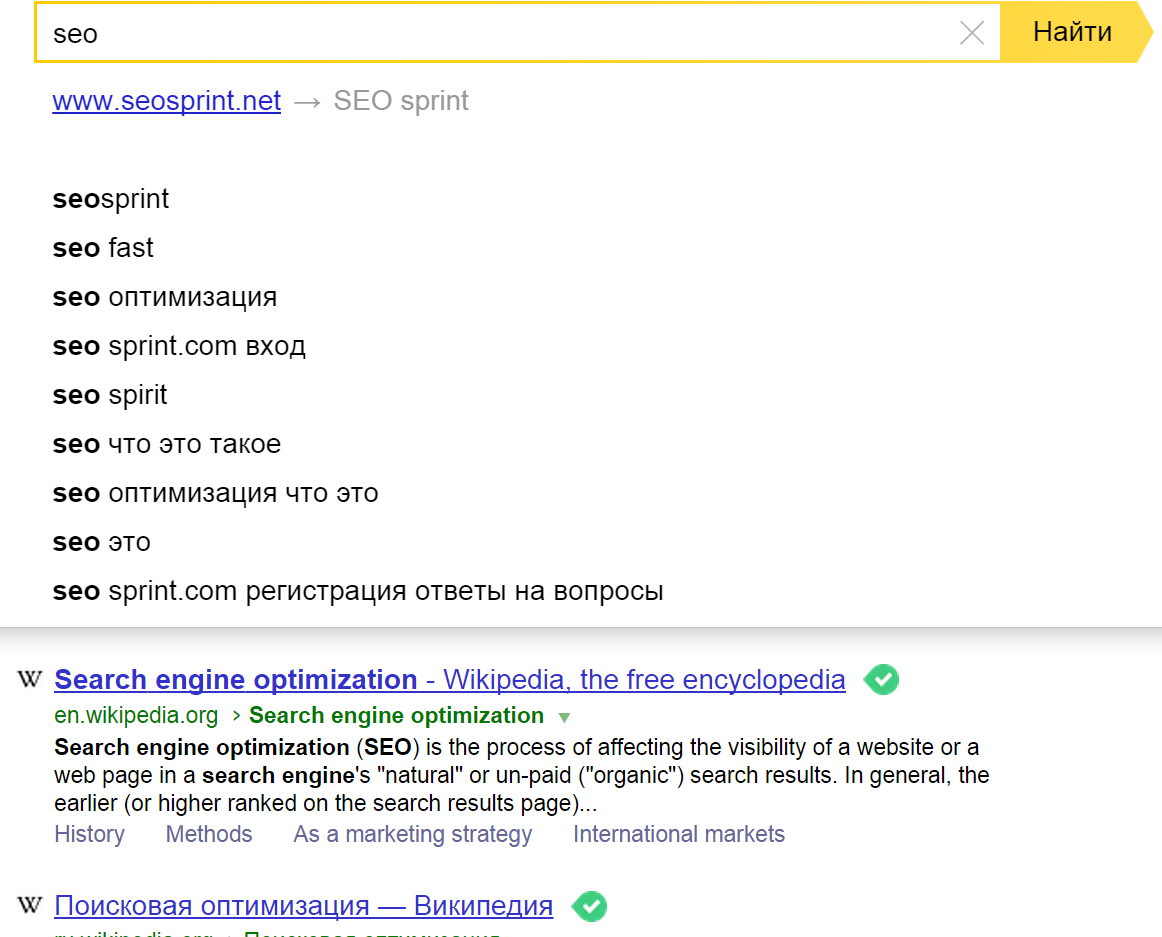
Task: Select the seosprint suggestion
Action: 111,199
